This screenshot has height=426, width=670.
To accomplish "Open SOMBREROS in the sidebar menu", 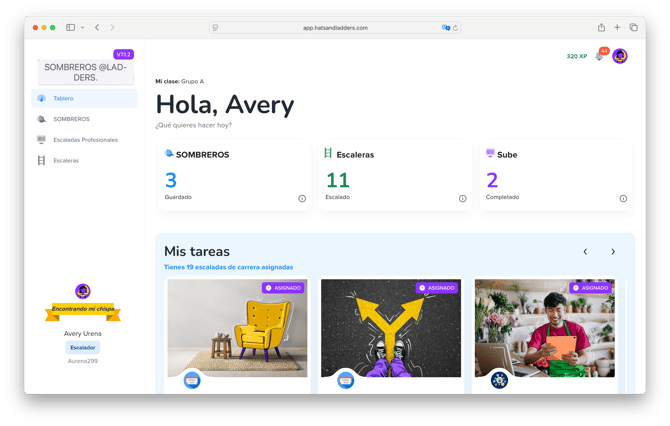I will 70,119.
